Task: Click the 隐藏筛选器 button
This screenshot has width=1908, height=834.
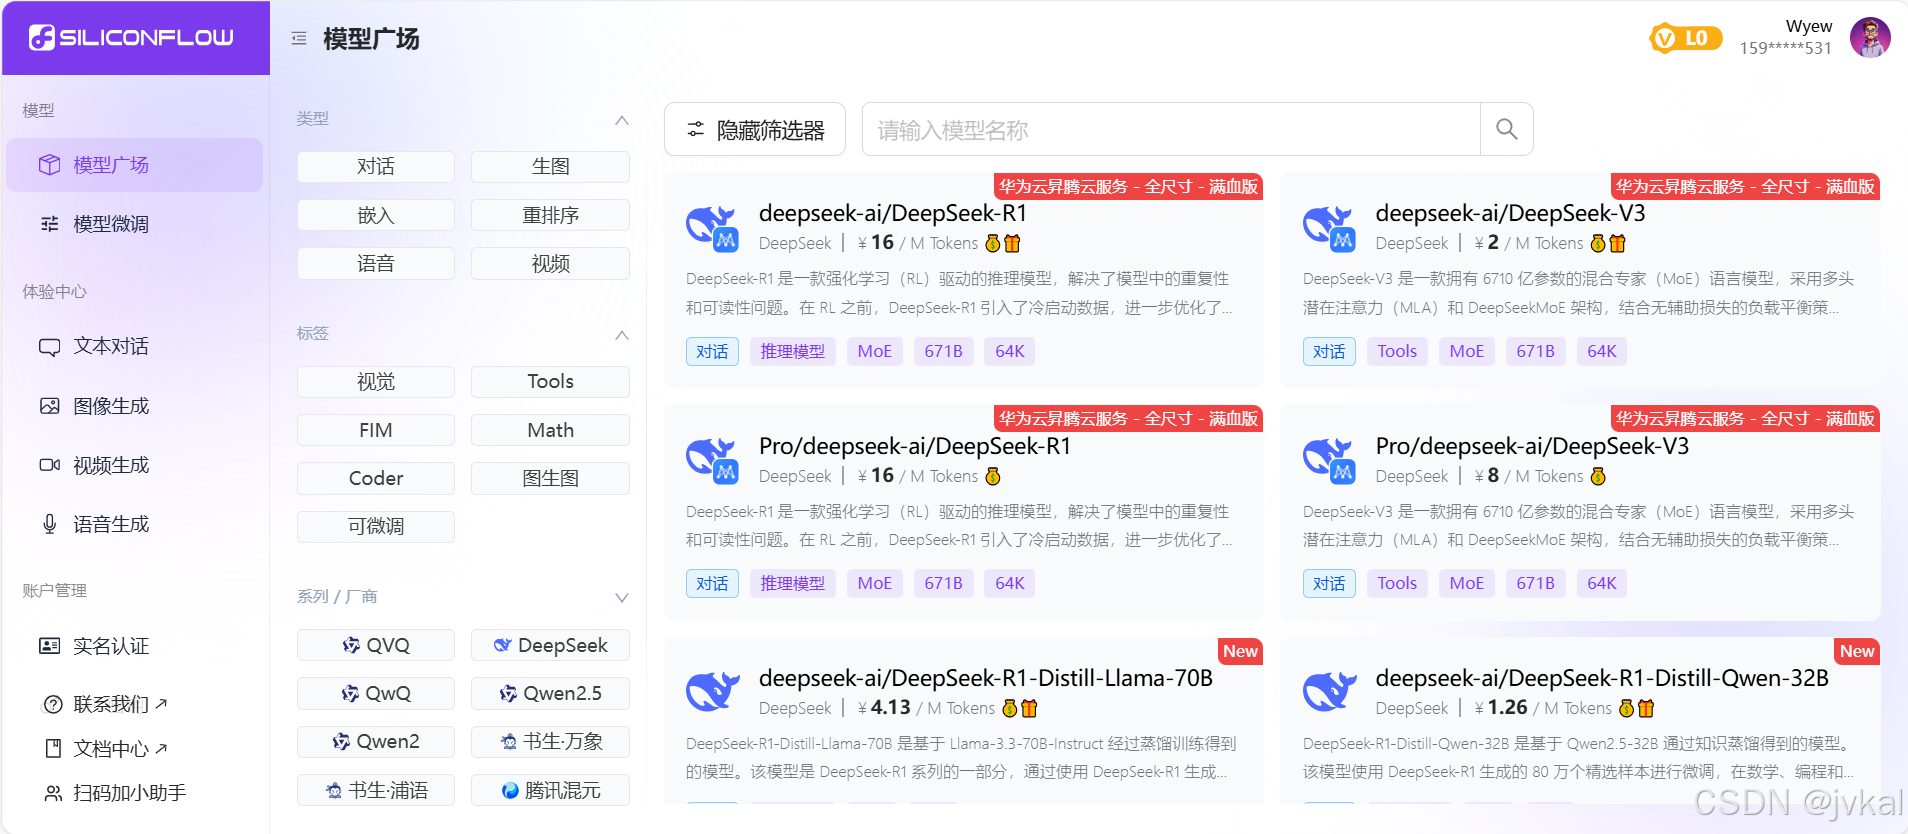Action: pos(755,129)
